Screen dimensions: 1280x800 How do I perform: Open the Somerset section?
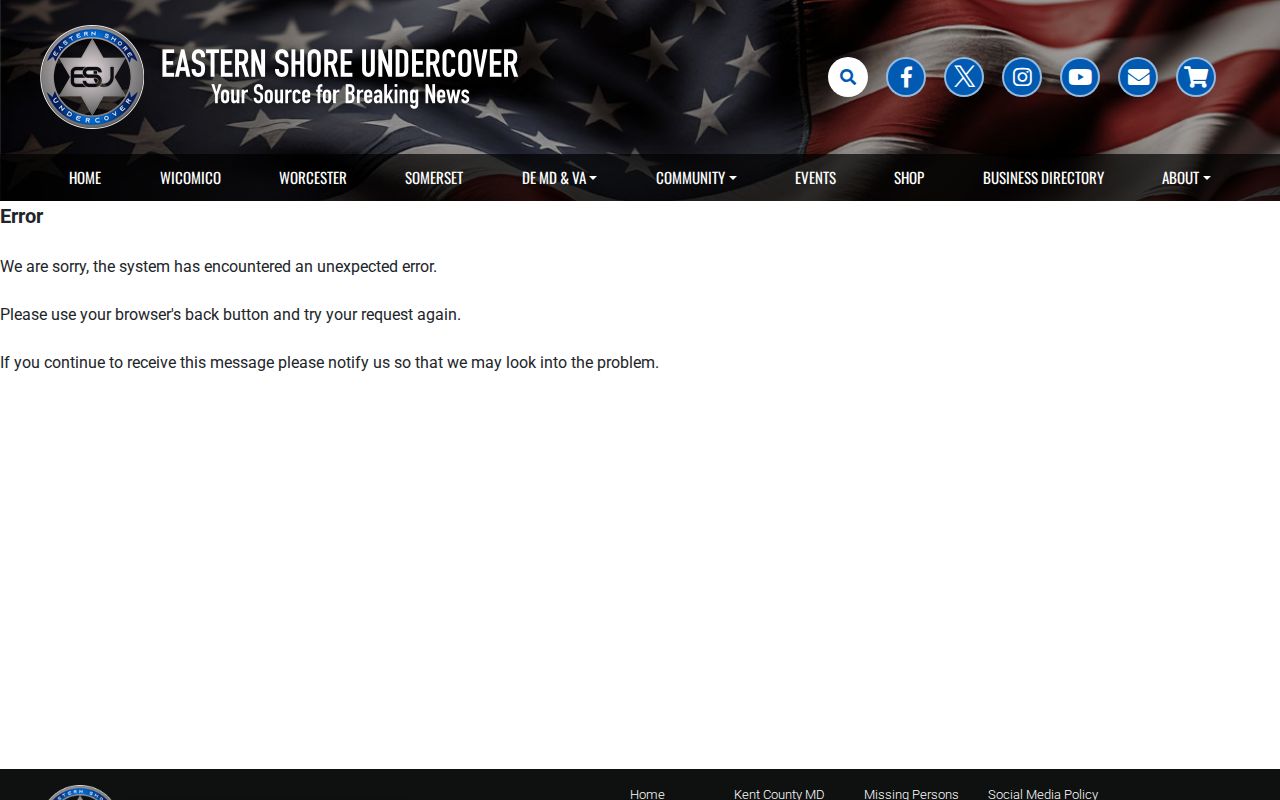click(x=434, y=178)
